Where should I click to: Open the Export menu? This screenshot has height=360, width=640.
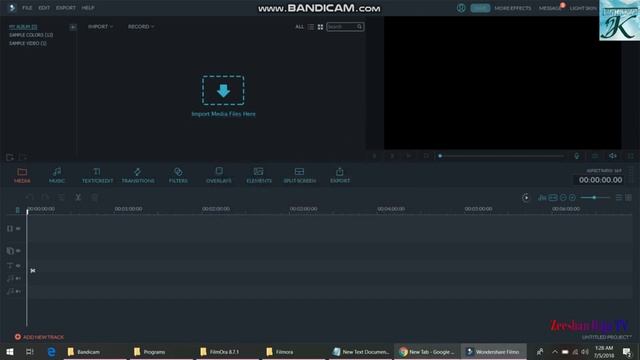pos(66,8)
